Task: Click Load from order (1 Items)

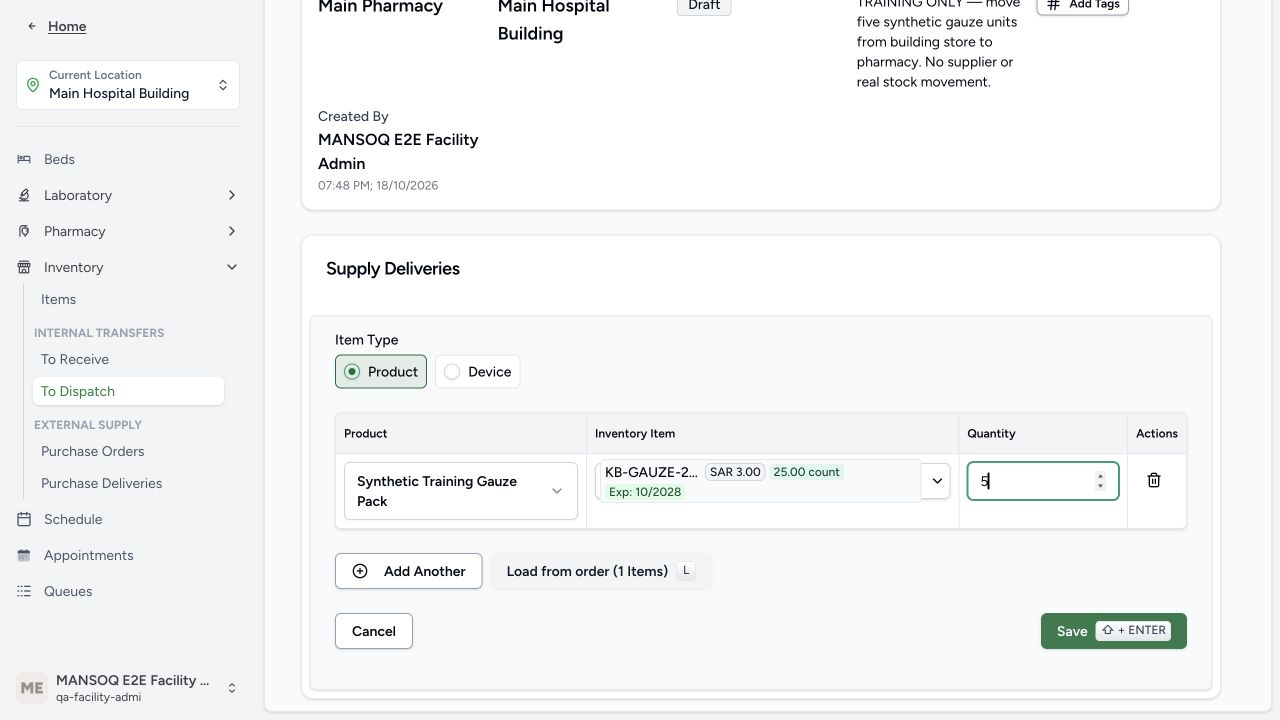Action: point(601,571)
